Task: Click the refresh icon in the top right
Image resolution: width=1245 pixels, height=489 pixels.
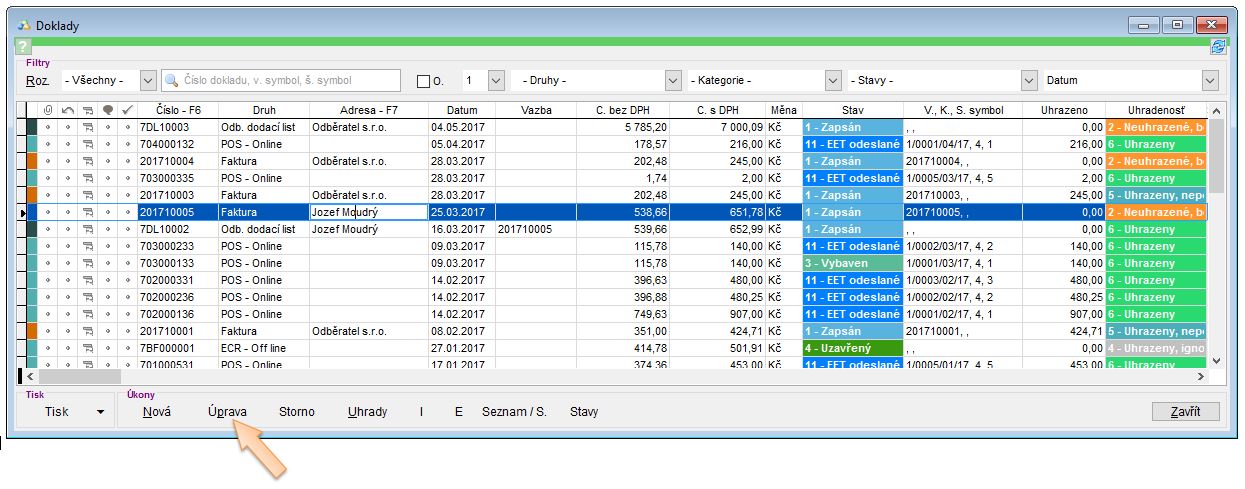Action: (x=1217, y=46)
